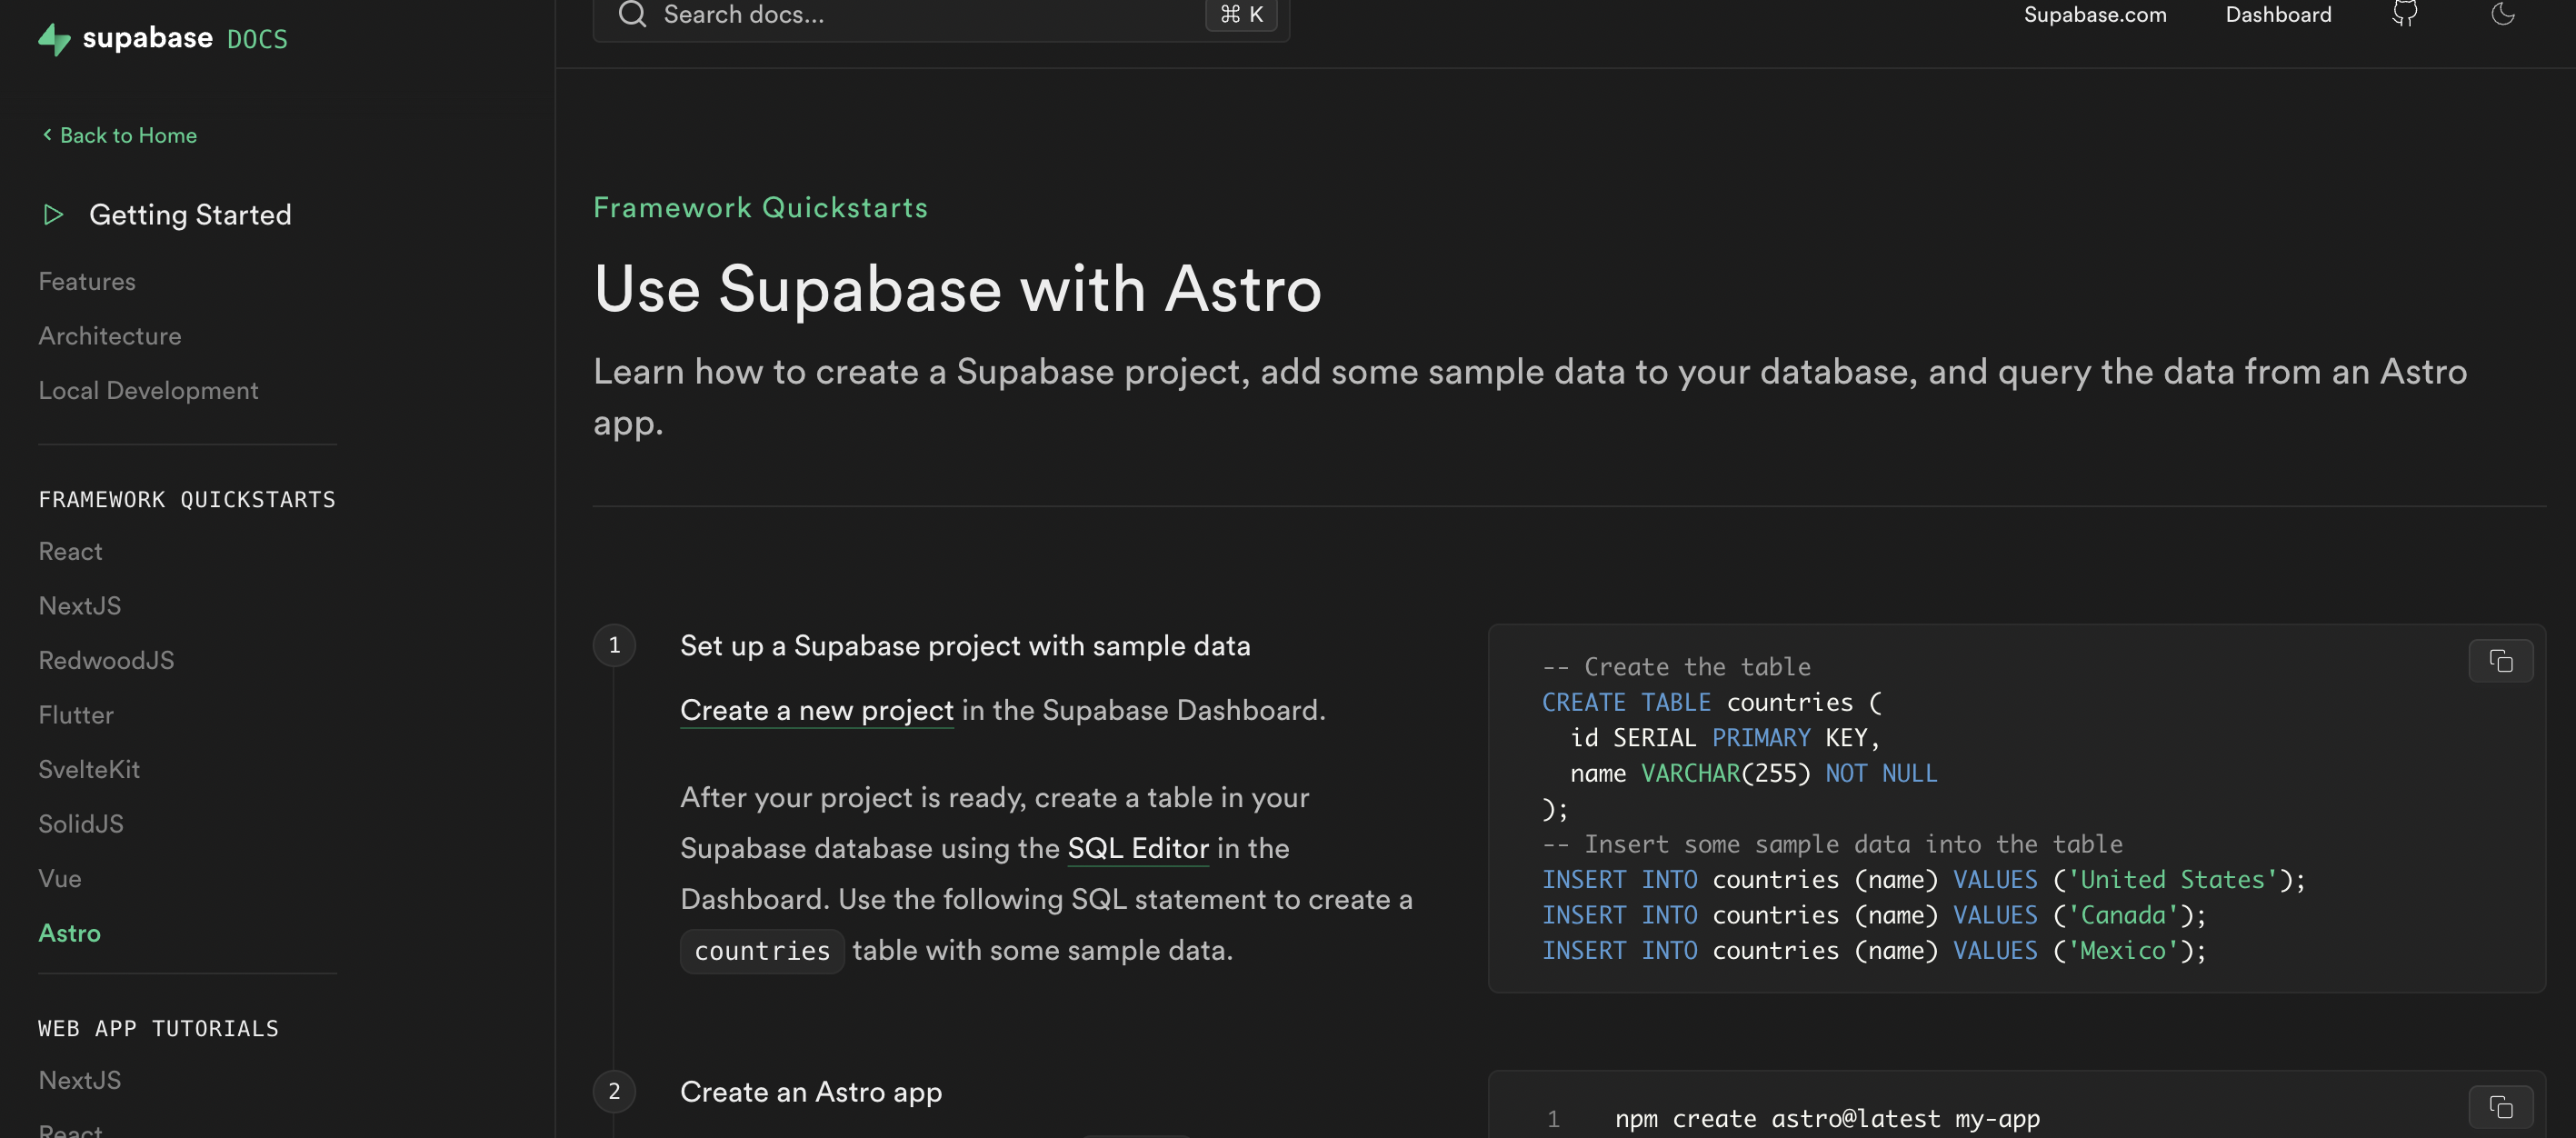Image resolution: width=2576 pixels, height=1138 pixels.
Task: Open the Dashboard from the top bar
Action: click(2278, 15)
